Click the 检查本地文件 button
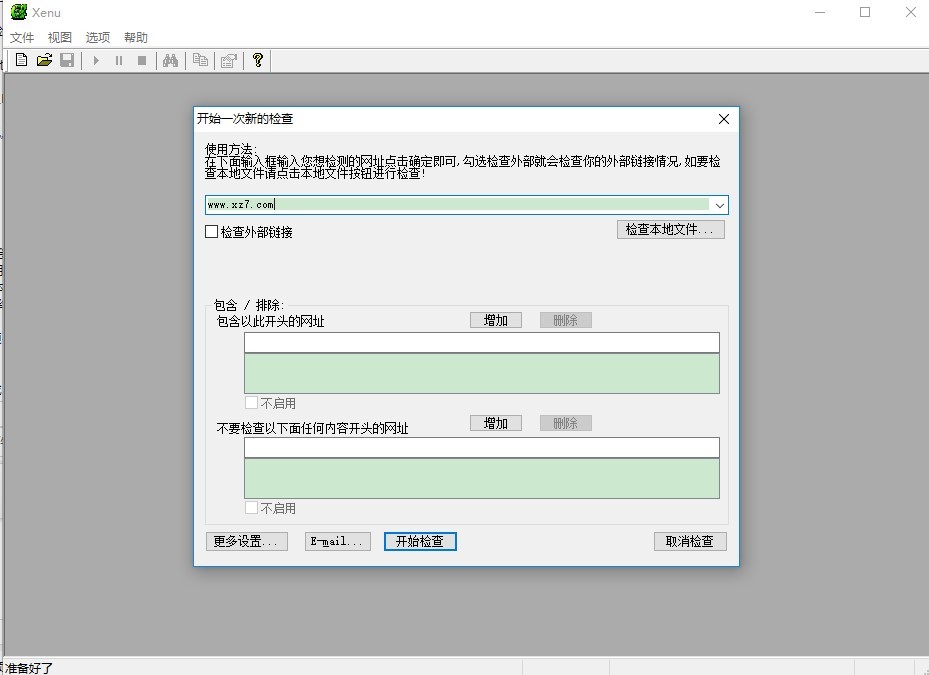 point(670,228)
